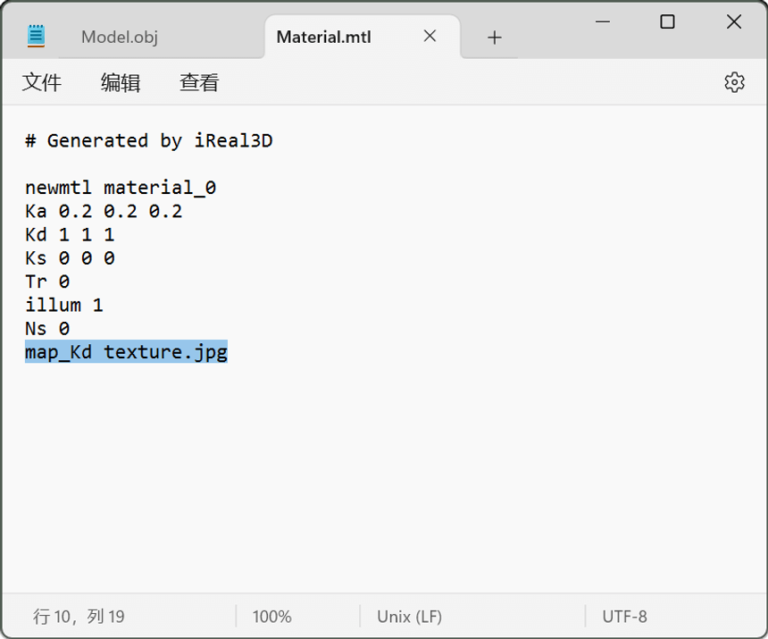Click the highlighted map_Kd texture.jpg line
768x639 pixels.
point(126,352)
